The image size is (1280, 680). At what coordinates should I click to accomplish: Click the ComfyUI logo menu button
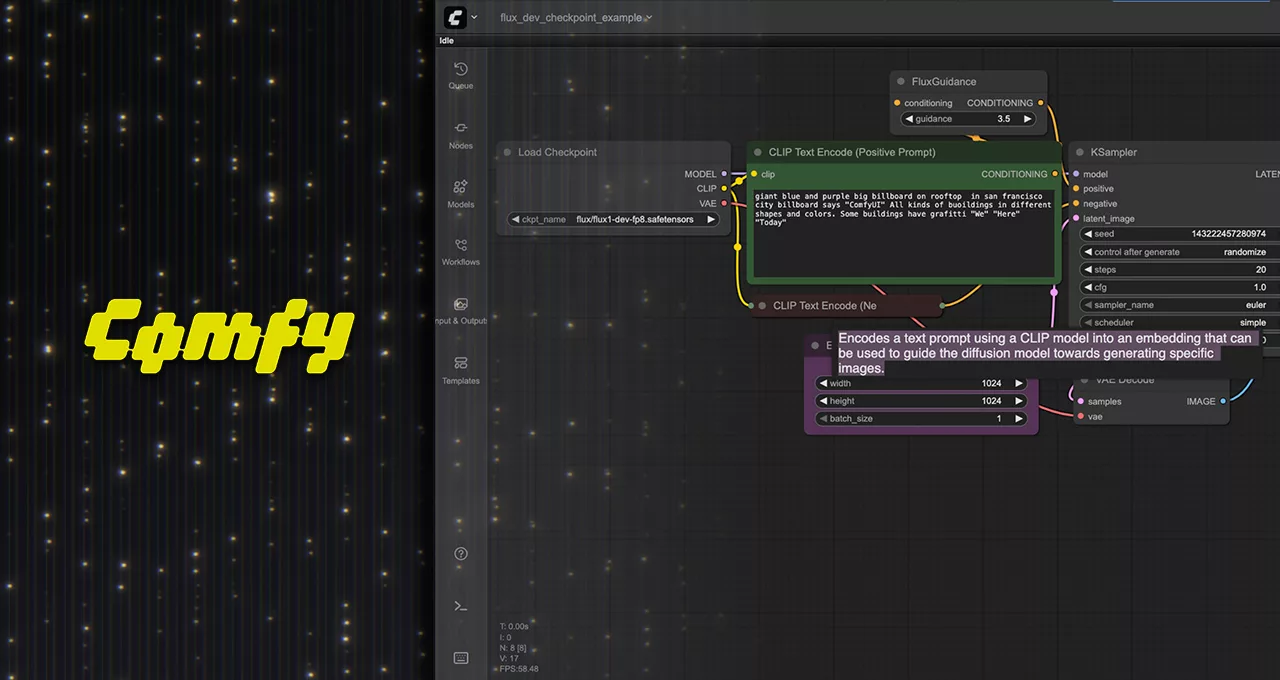[456, 17]
